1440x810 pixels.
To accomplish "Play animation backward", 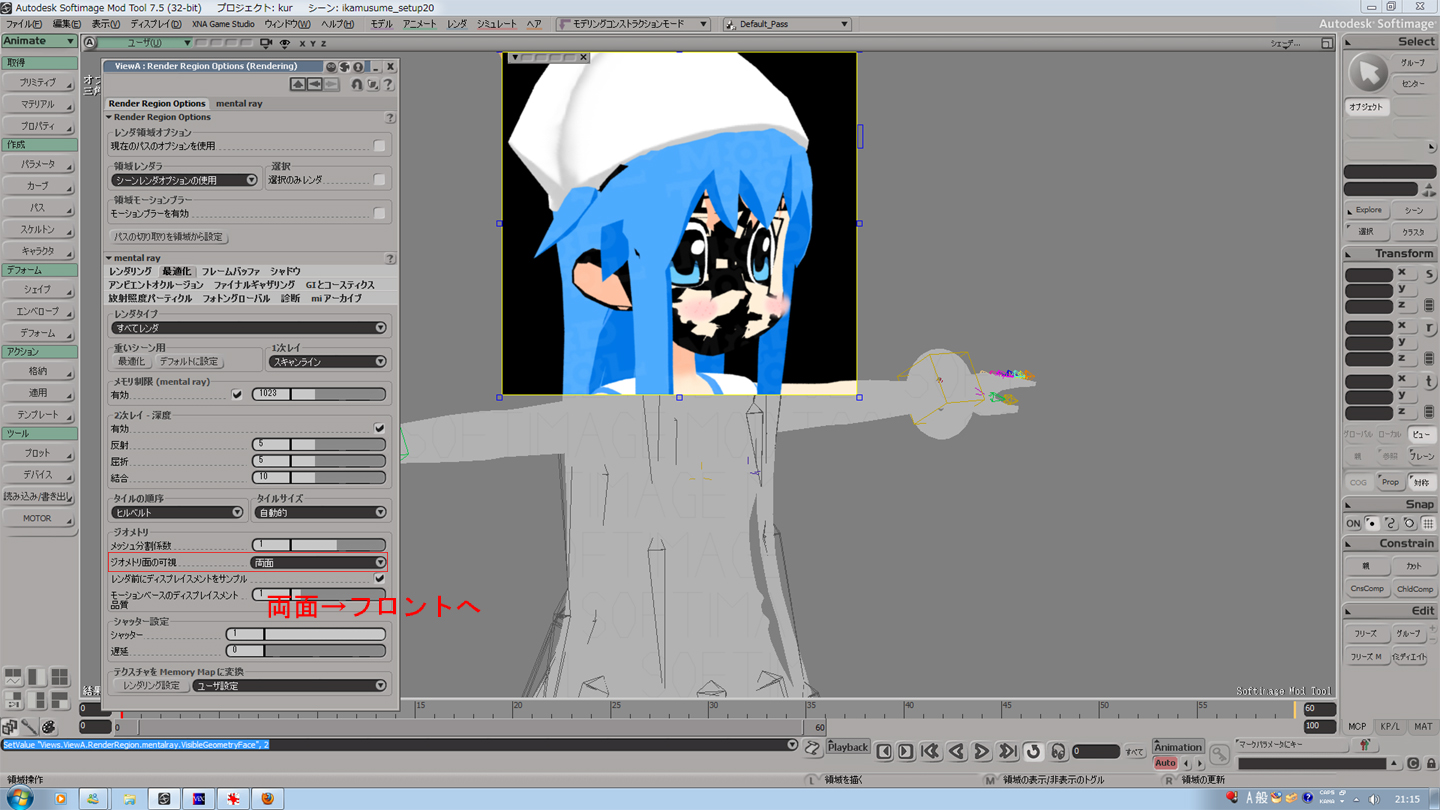I will (956, 751).
